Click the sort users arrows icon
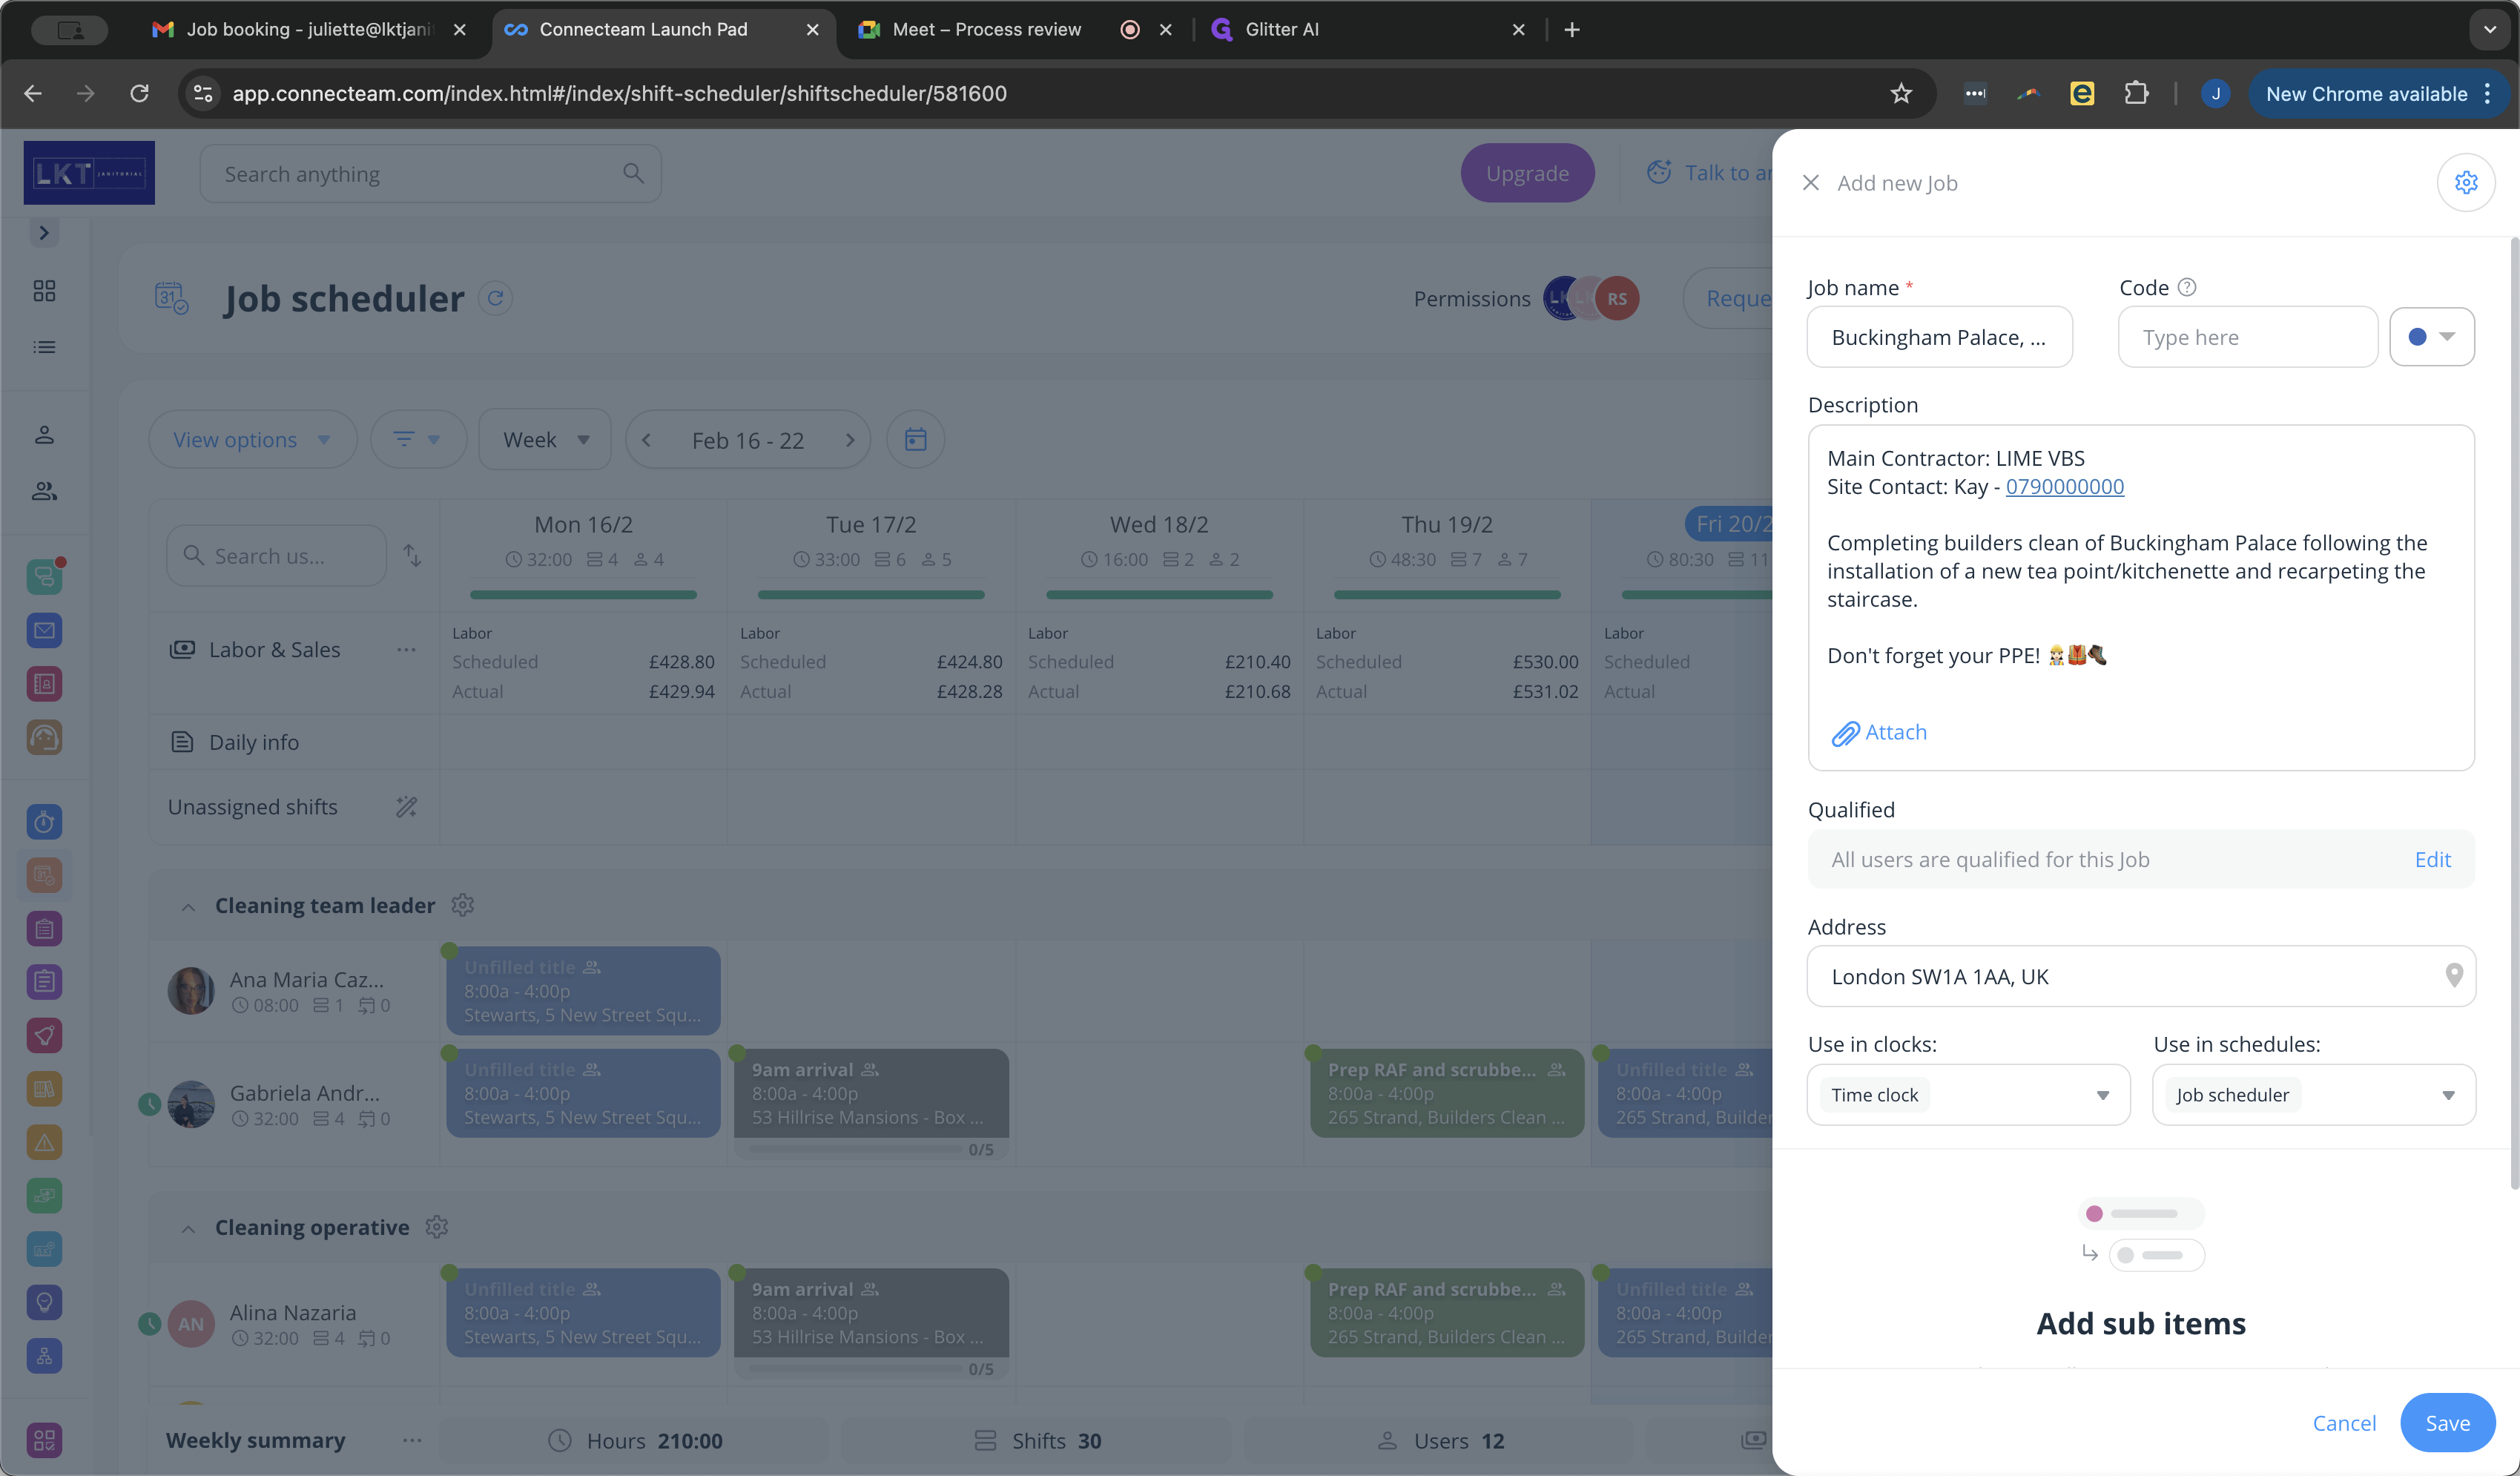The height and width of the screenshot is (1476, 2520). point(412,555)
